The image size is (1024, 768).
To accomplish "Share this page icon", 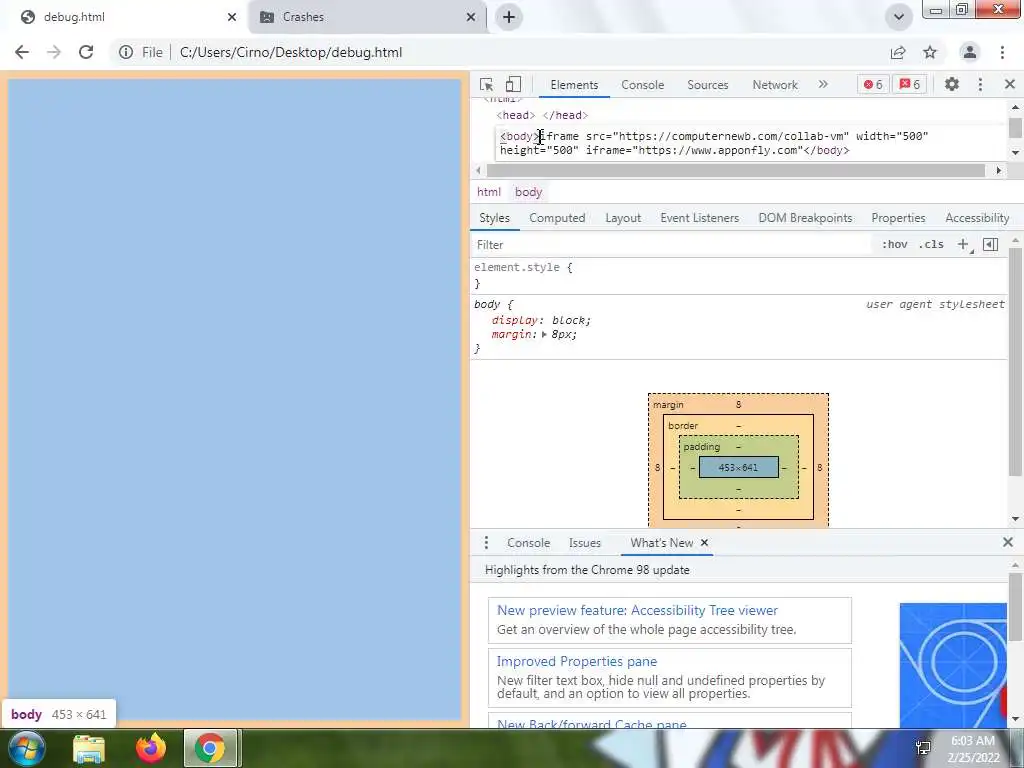I will click(898, 52).
